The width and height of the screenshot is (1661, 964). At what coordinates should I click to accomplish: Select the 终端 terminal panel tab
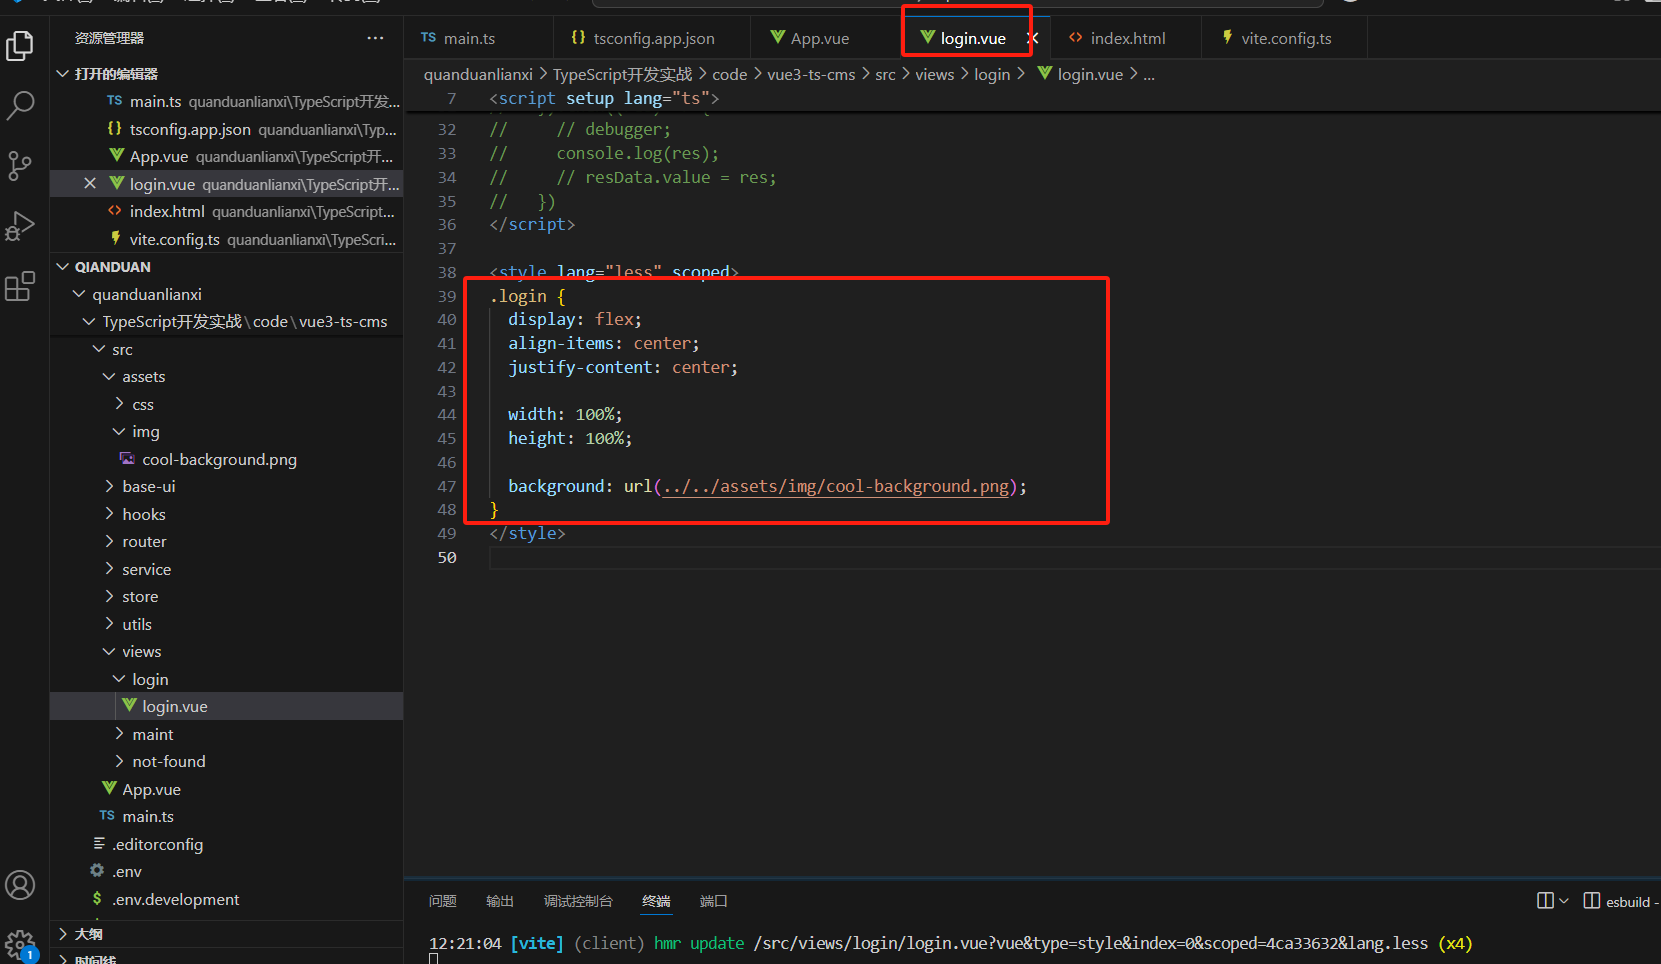click(656, 901)
